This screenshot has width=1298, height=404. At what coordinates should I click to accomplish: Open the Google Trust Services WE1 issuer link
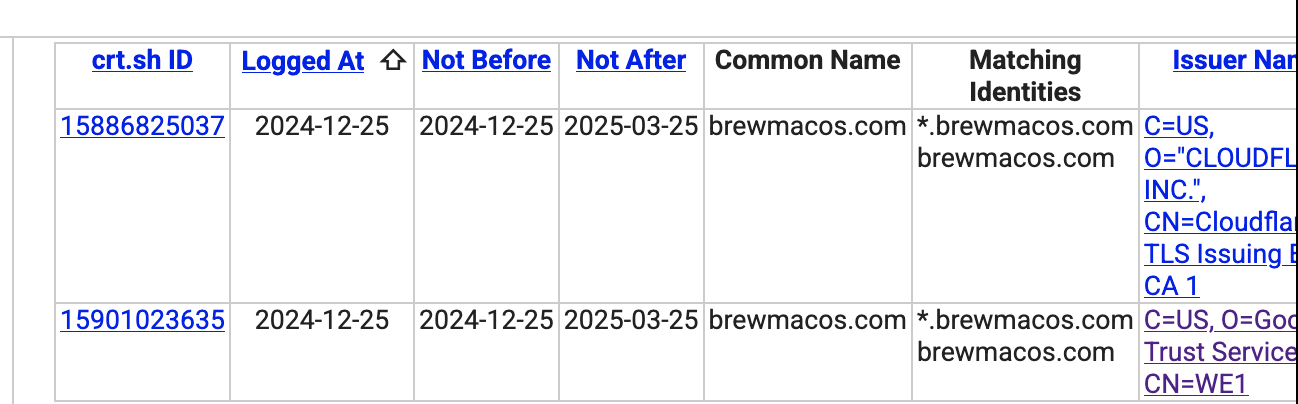(1218, 352)
